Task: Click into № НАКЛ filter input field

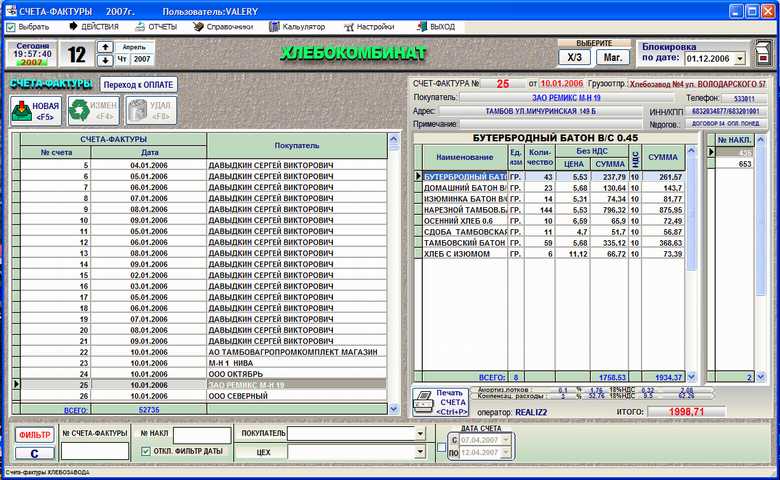Action: (202, 434)
